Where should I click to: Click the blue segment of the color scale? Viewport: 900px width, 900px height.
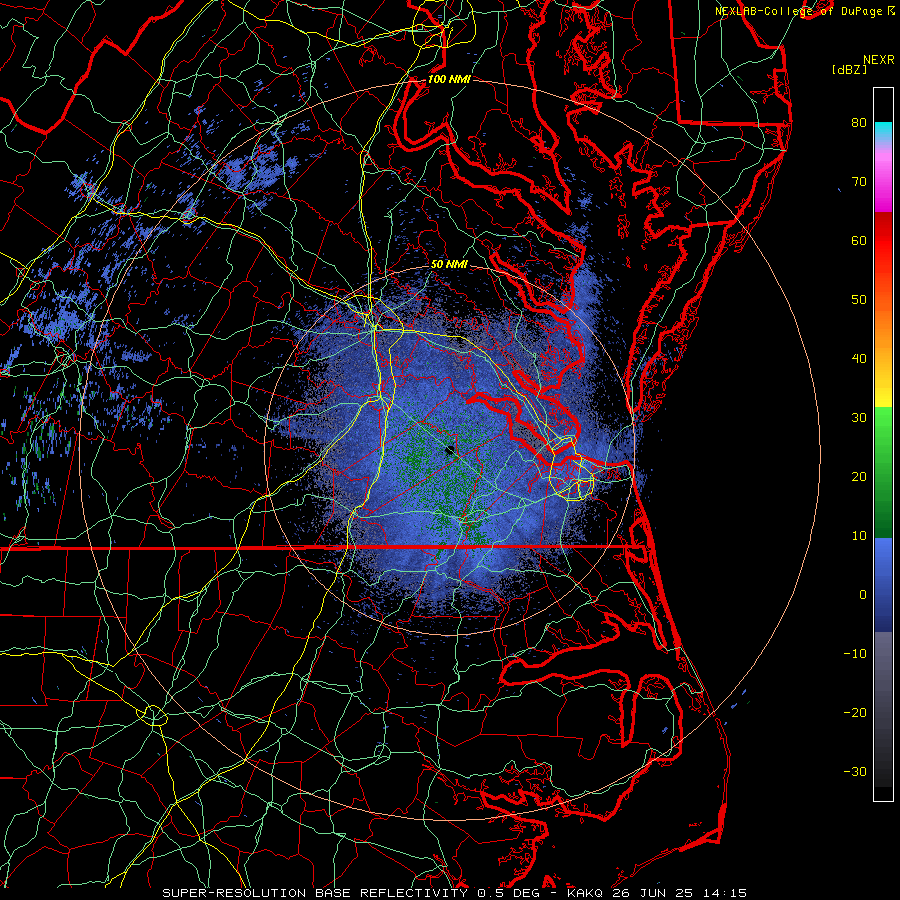883,585
